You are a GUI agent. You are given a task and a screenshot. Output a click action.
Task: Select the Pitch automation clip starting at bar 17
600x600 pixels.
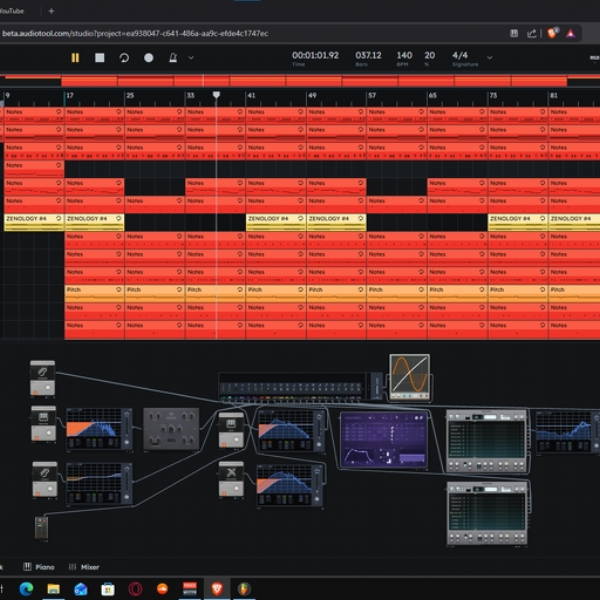(x=94, y=294)
